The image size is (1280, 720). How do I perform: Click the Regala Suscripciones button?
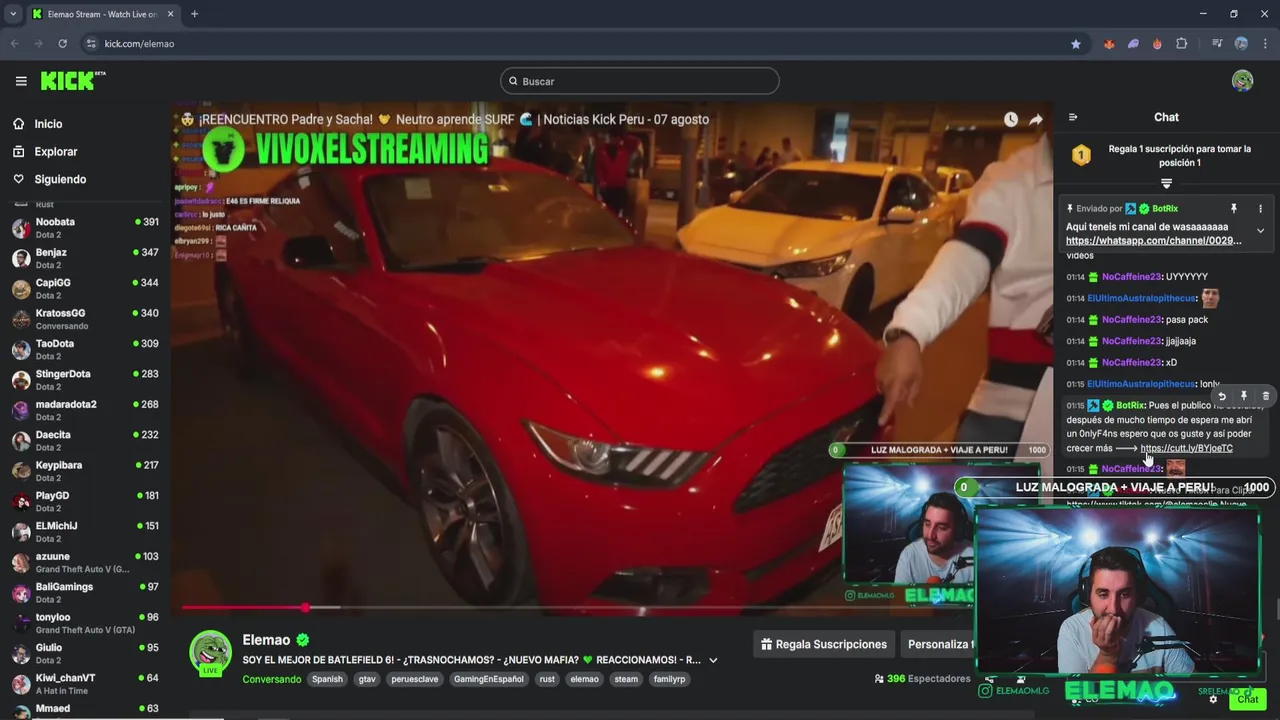coord(823,645)
